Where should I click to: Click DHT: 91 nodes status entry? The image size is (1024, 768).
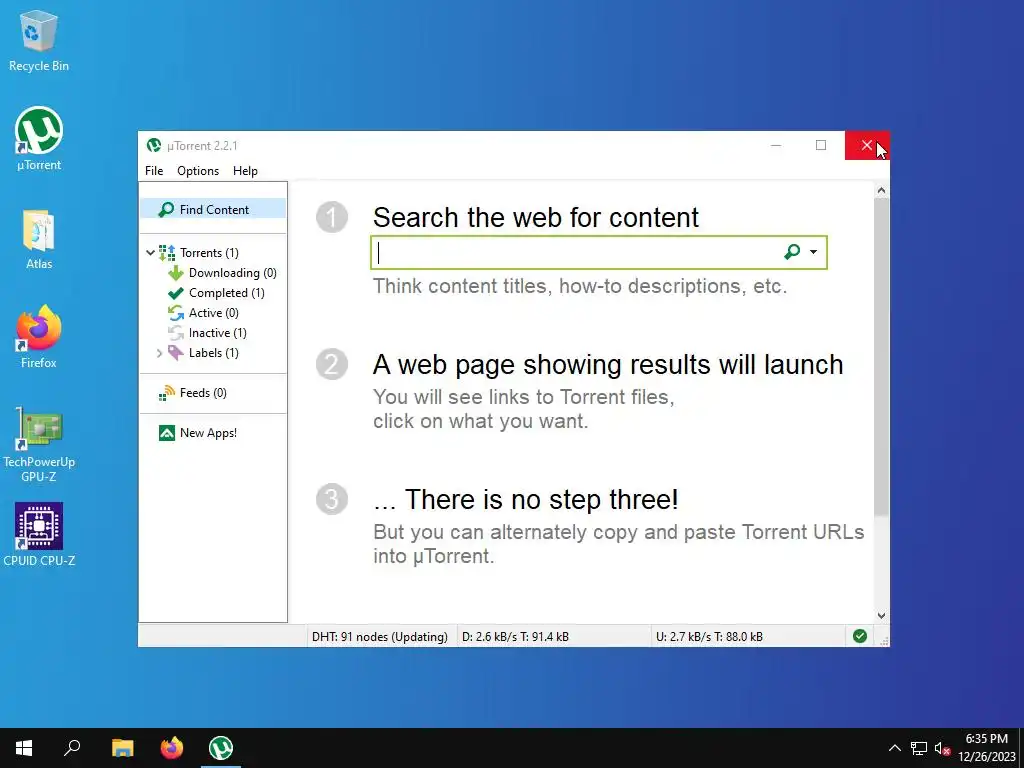379,637
